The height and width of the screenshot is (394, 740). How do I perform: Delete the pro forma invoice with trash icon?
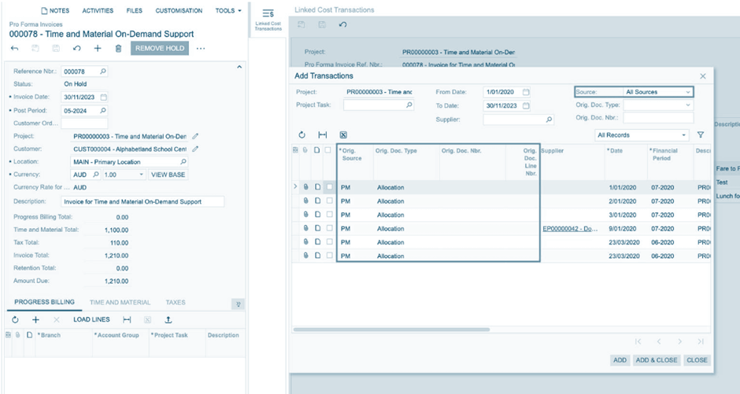tap(118, 48)
